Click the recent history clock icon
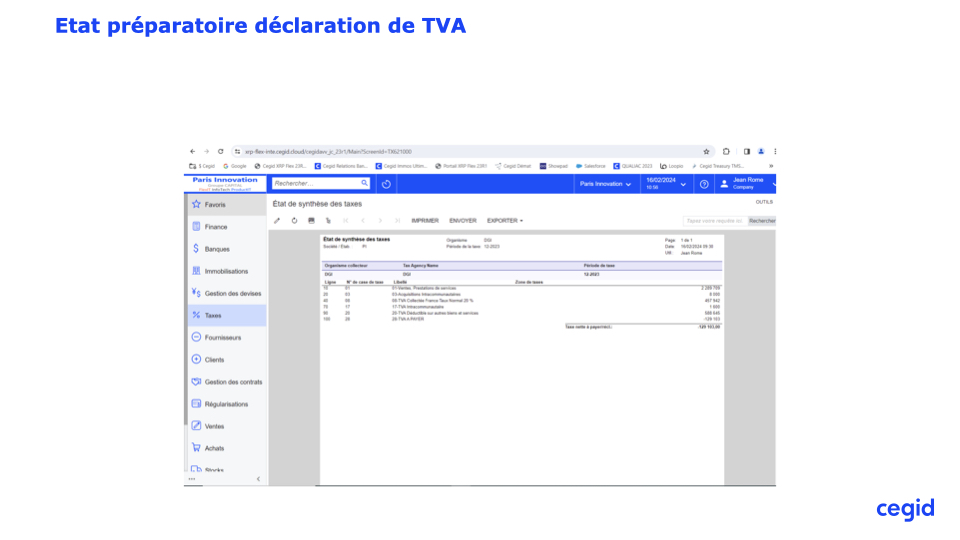This screenshot has width=960, height=540. (x=387, y=184)
